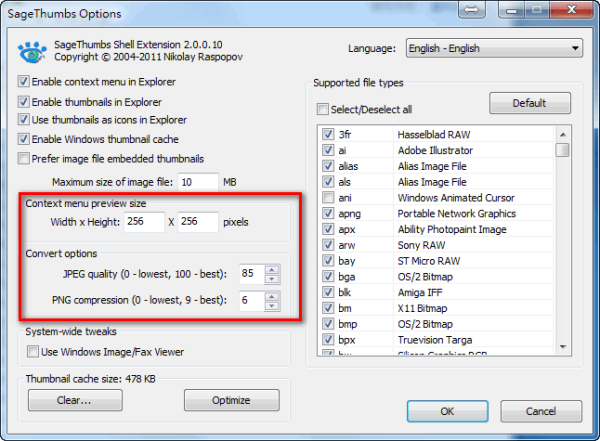
Task: Click the Maximum size of image file field
Action: click(198, 182)
